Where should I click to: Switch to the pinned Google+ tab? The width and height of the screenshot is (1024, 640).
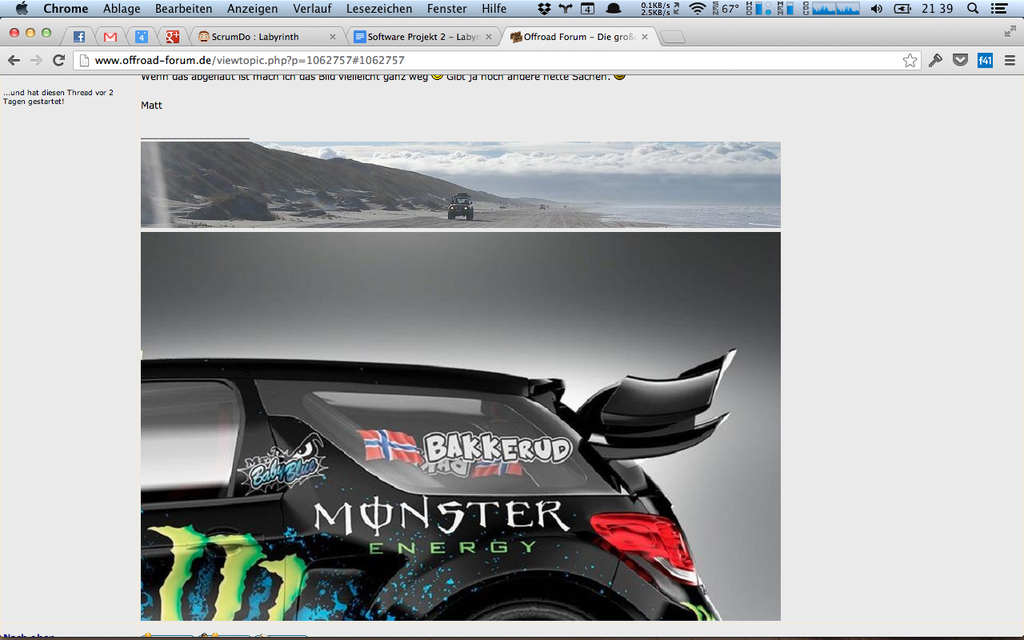(172, 37)
